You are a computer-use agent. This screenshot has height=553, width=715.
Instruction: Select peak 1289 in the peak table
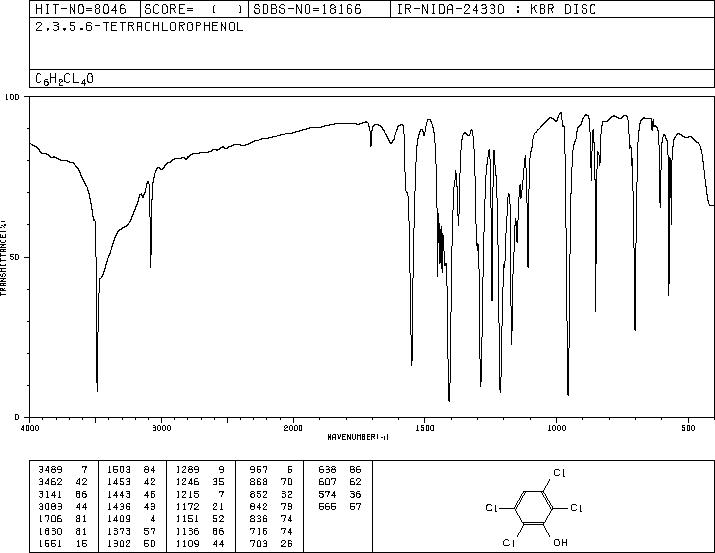coord(187,470)
